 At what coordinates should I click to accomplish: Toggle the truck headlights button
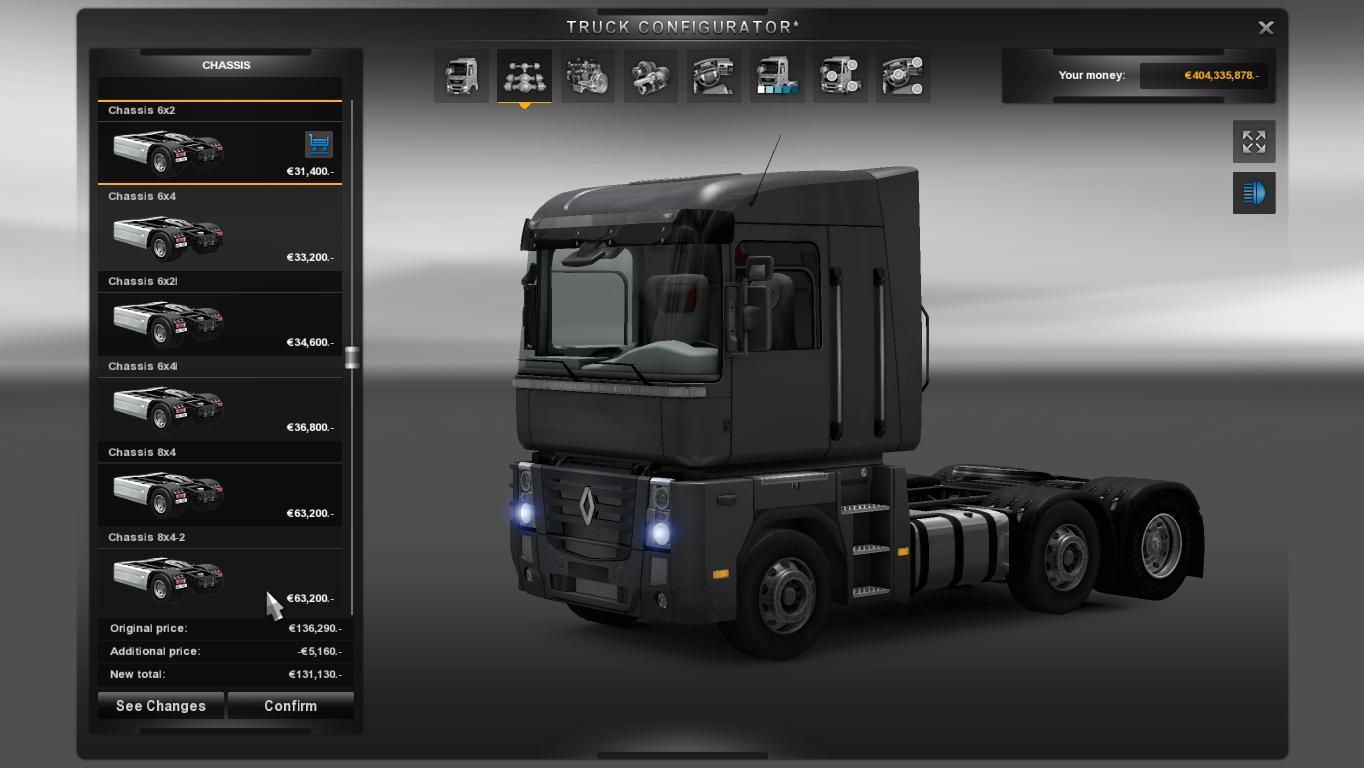tap(1253, 193)
